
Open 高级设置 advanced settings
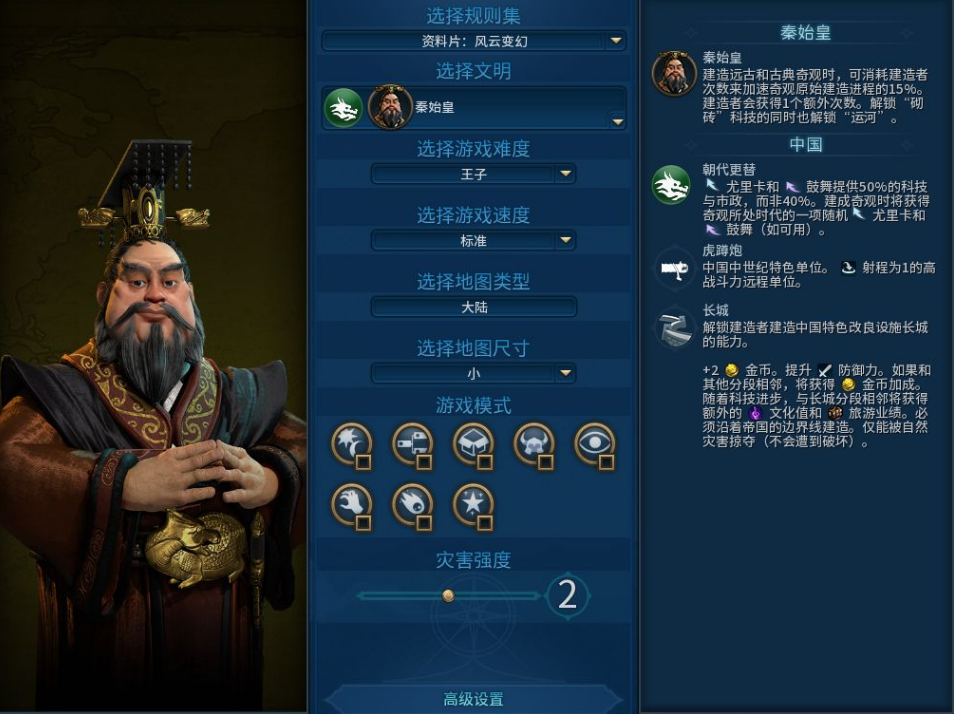pyautogui.click(x=473, y=699)
